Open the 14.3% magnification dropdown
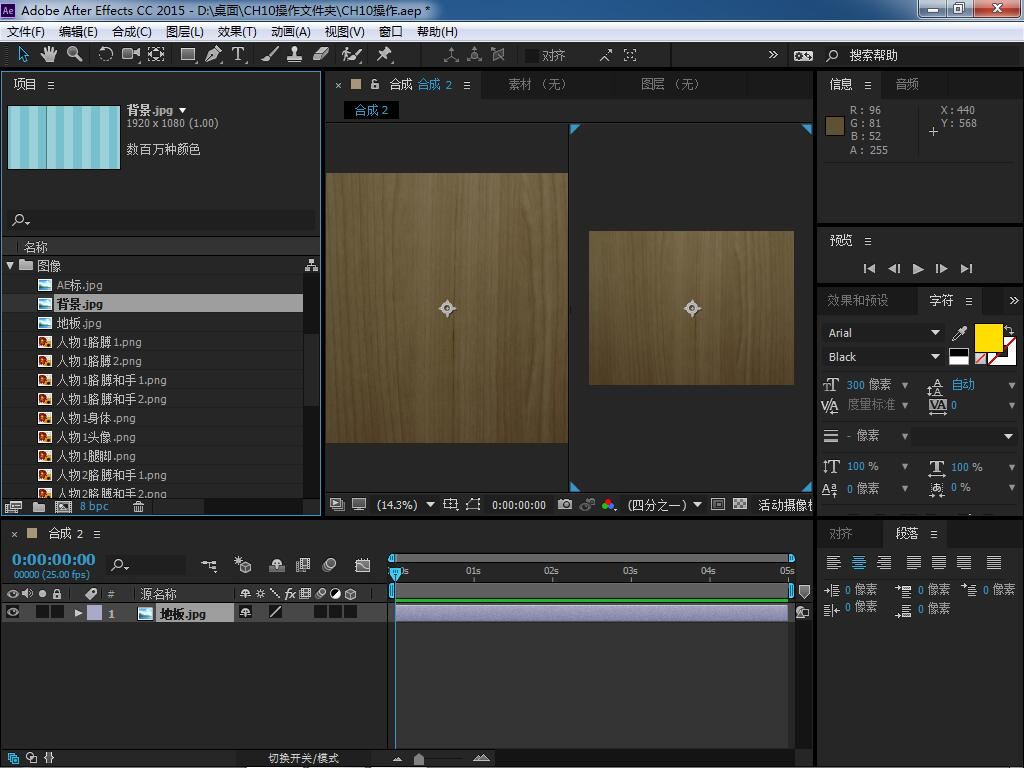Viewport: 1024px width, 768px height. coord(431,505)
